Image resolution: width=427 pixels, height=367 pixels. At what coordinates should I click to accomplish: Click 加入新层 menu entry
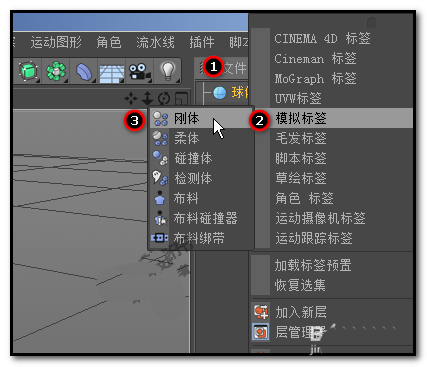pos(301,312)
